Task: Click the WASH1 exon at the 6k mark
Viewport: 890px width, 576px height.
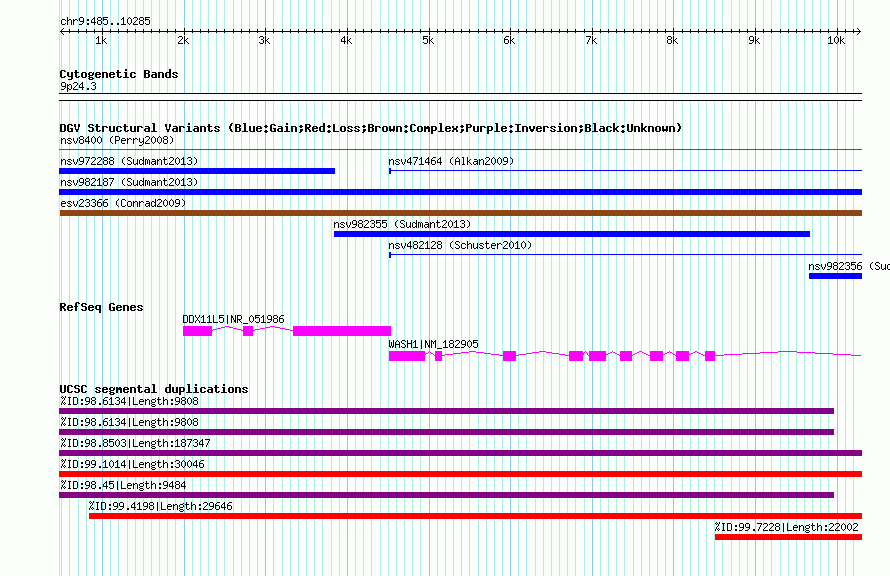Action: [509, 356]
